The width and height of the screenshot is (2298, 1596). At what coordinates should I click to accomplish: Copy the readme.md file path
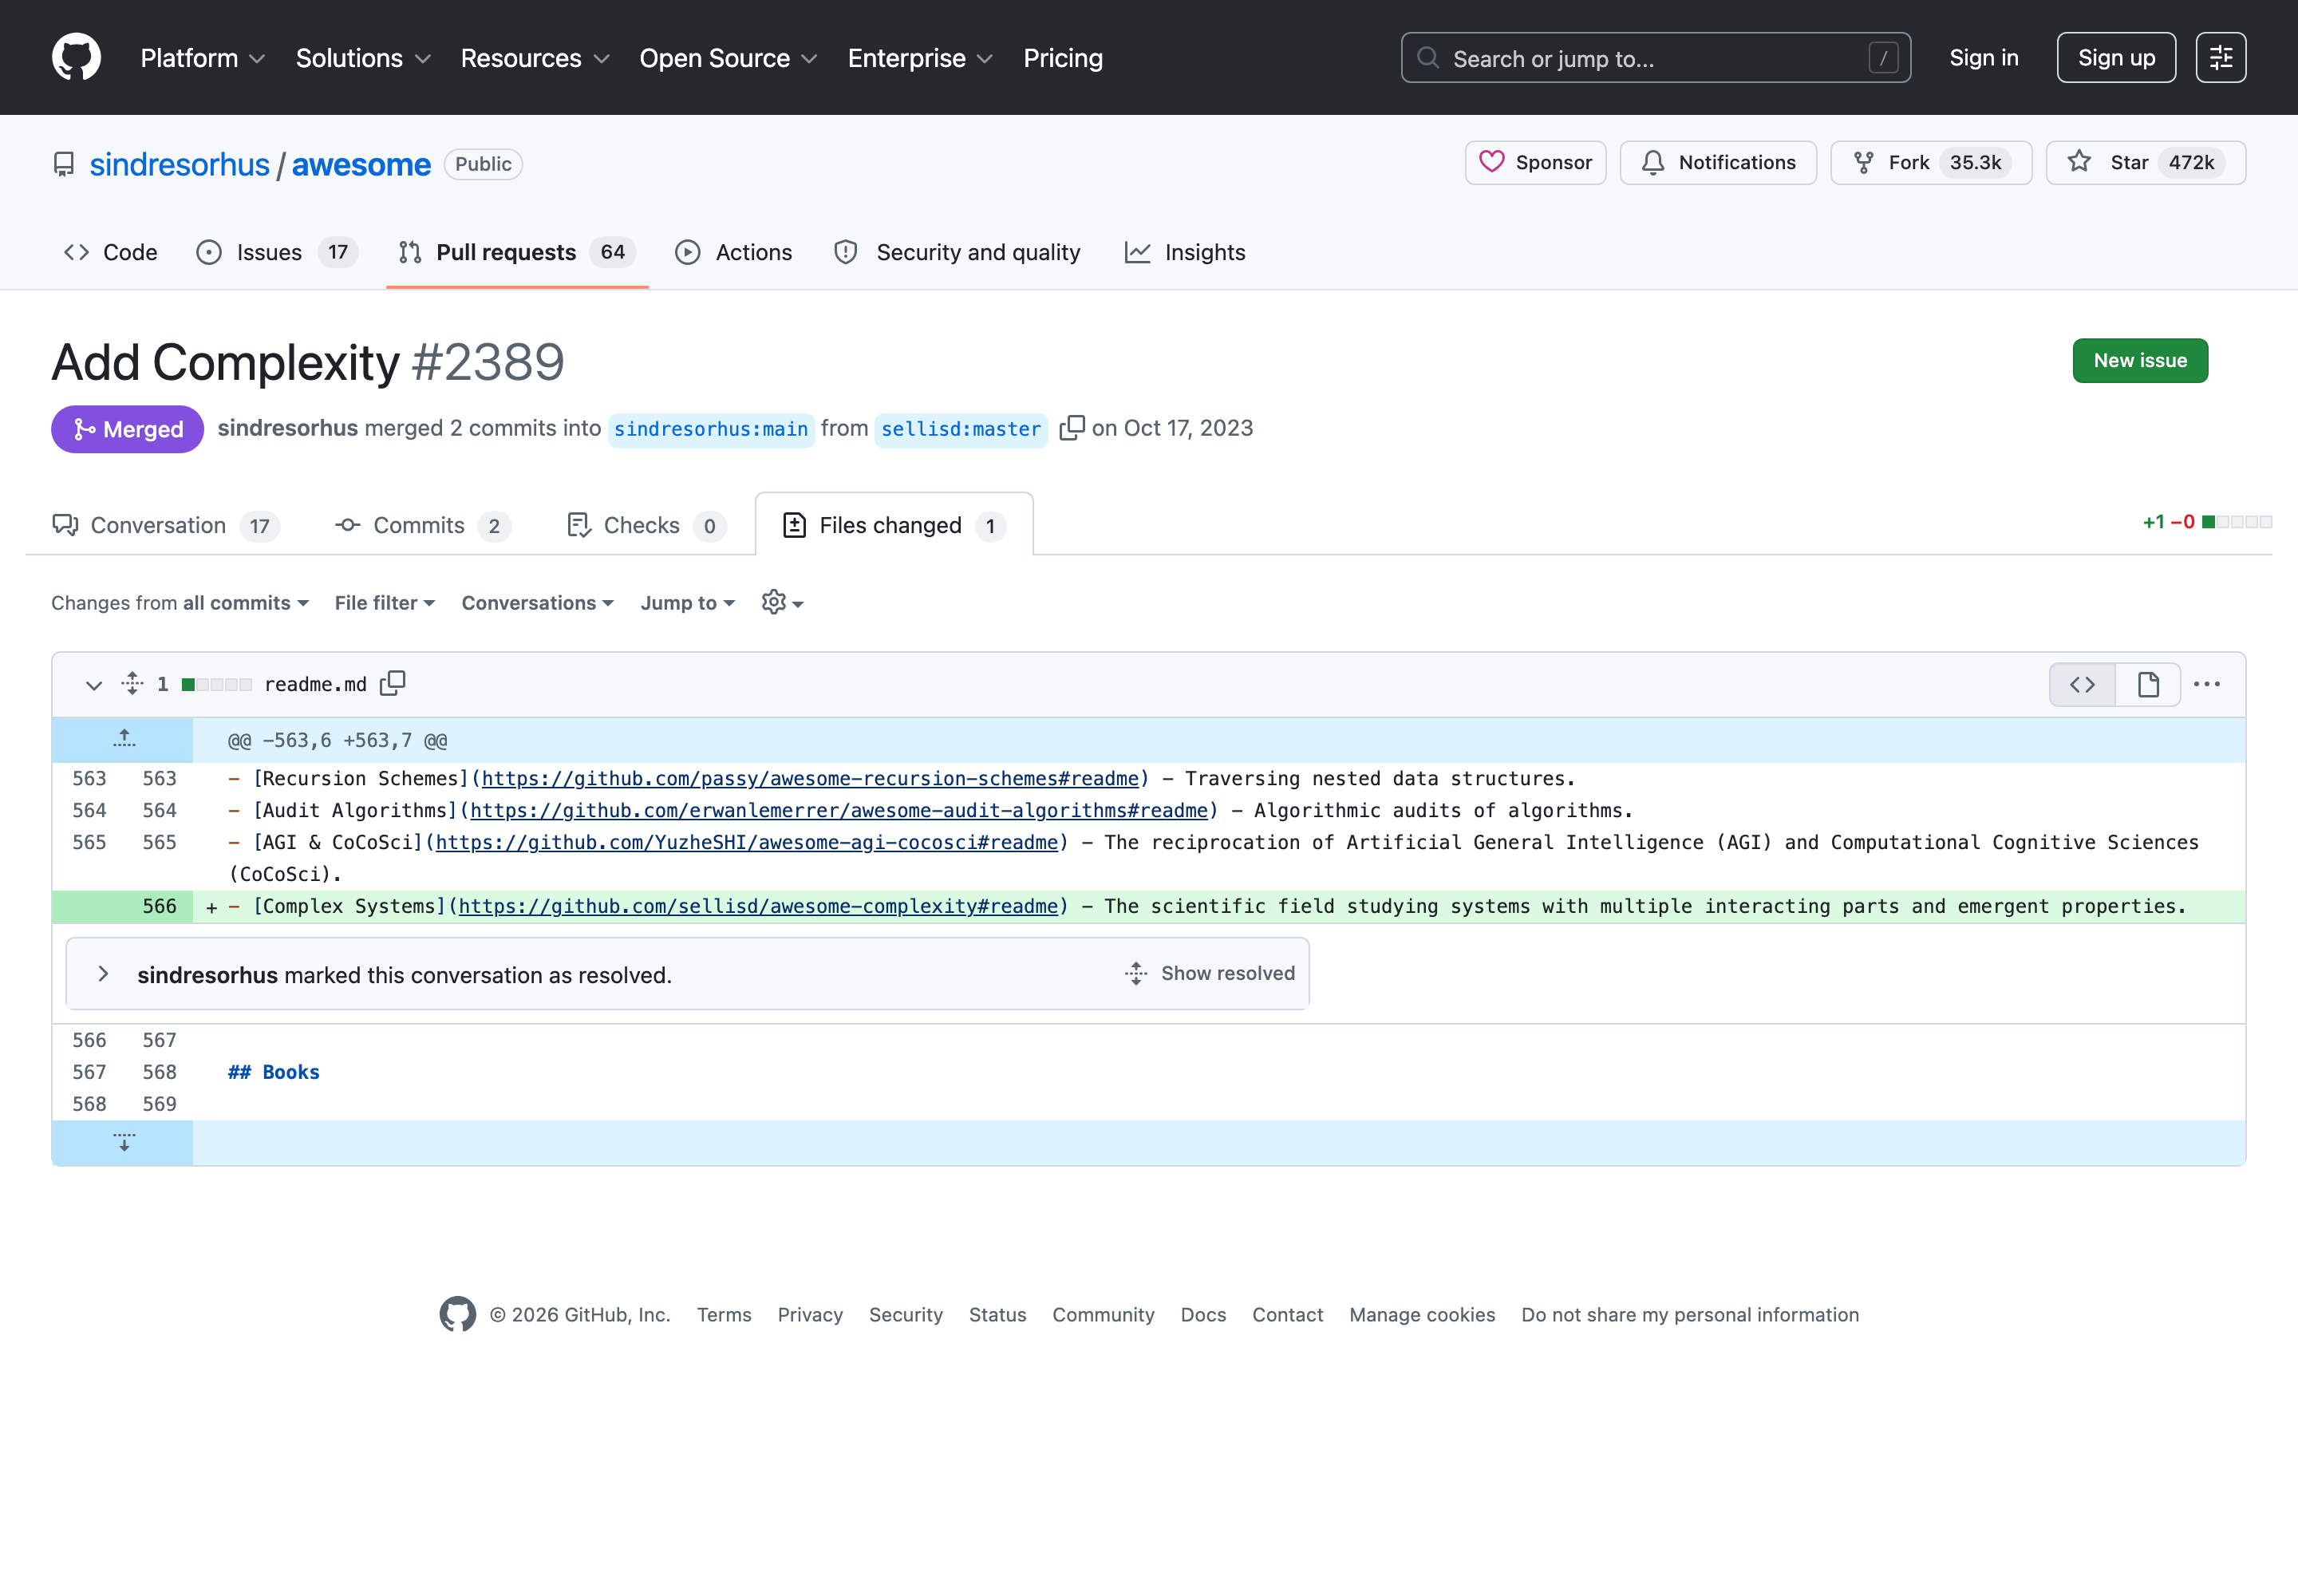393,683
